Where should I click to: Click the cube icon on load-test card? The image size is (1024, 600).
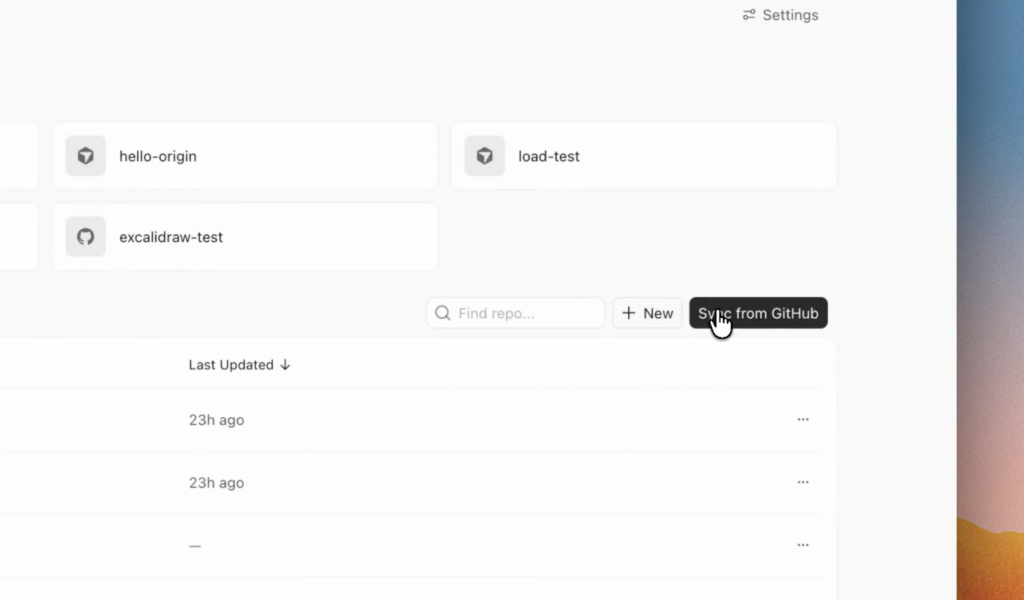pyautogui.click(x=485, y=156)
